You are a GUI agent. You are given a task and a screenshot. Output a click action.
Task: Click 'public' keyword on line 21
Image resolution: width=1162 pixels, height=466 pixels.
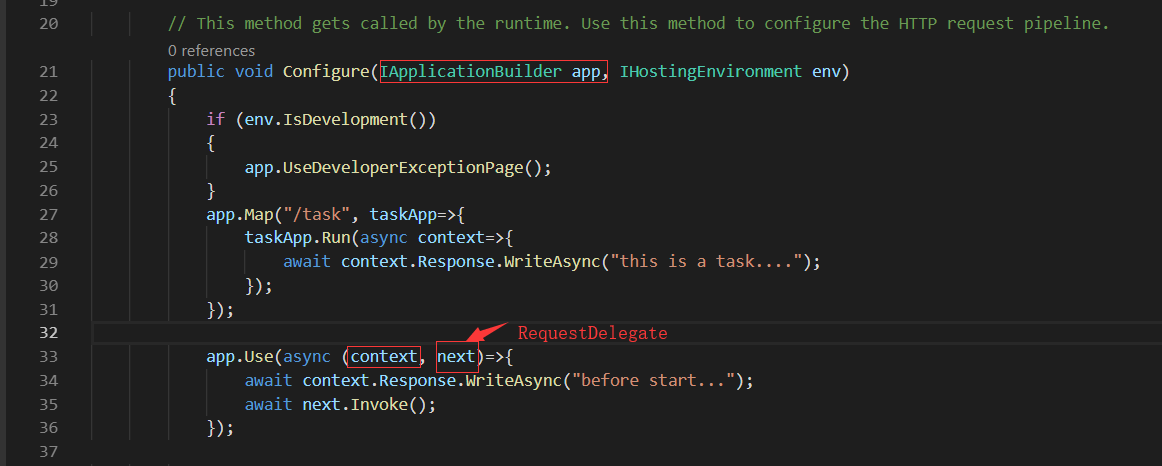click(x=196, y=72)
